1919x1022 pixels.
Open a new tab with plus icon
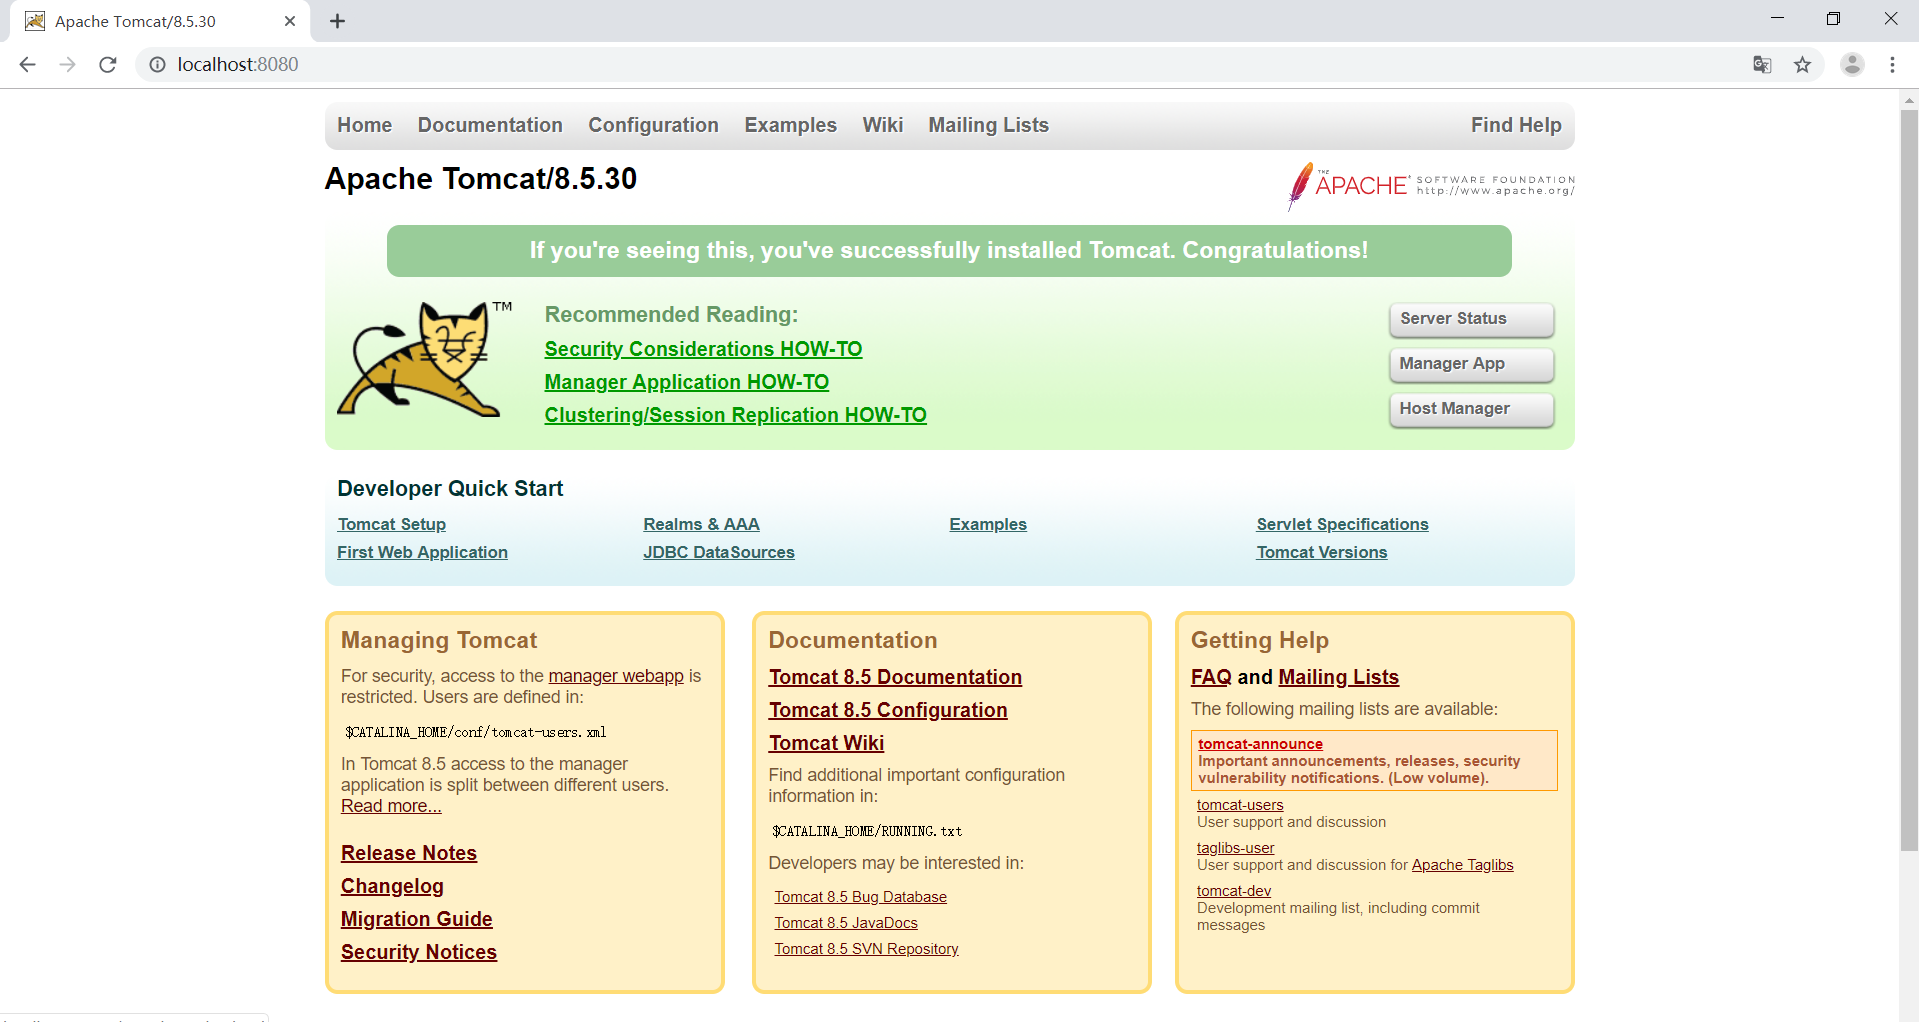click(x=338, y=21)
